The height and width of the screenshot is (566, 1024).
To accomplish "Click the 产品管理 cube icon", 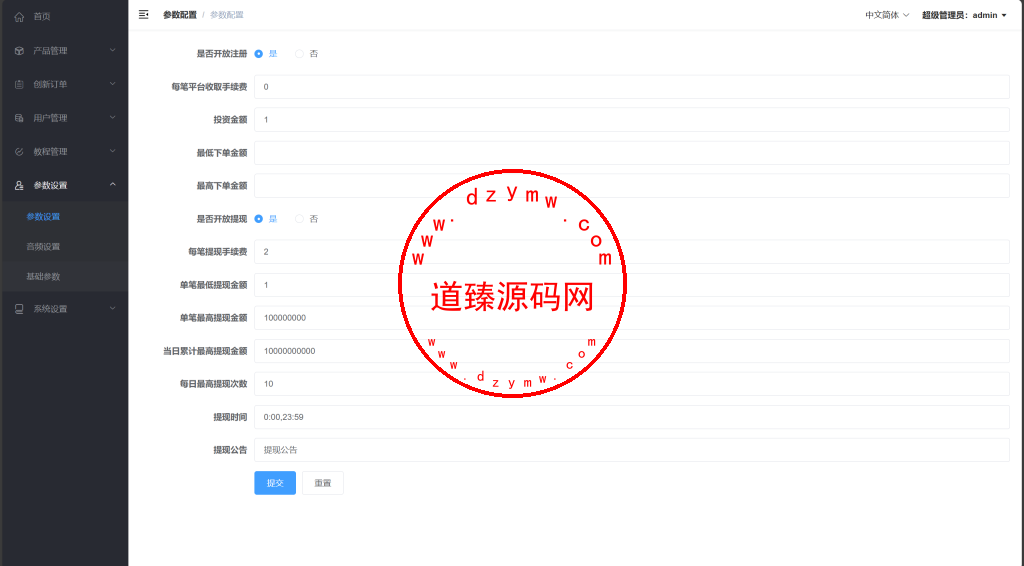I will pyautogui.click(x=19, y=51).
